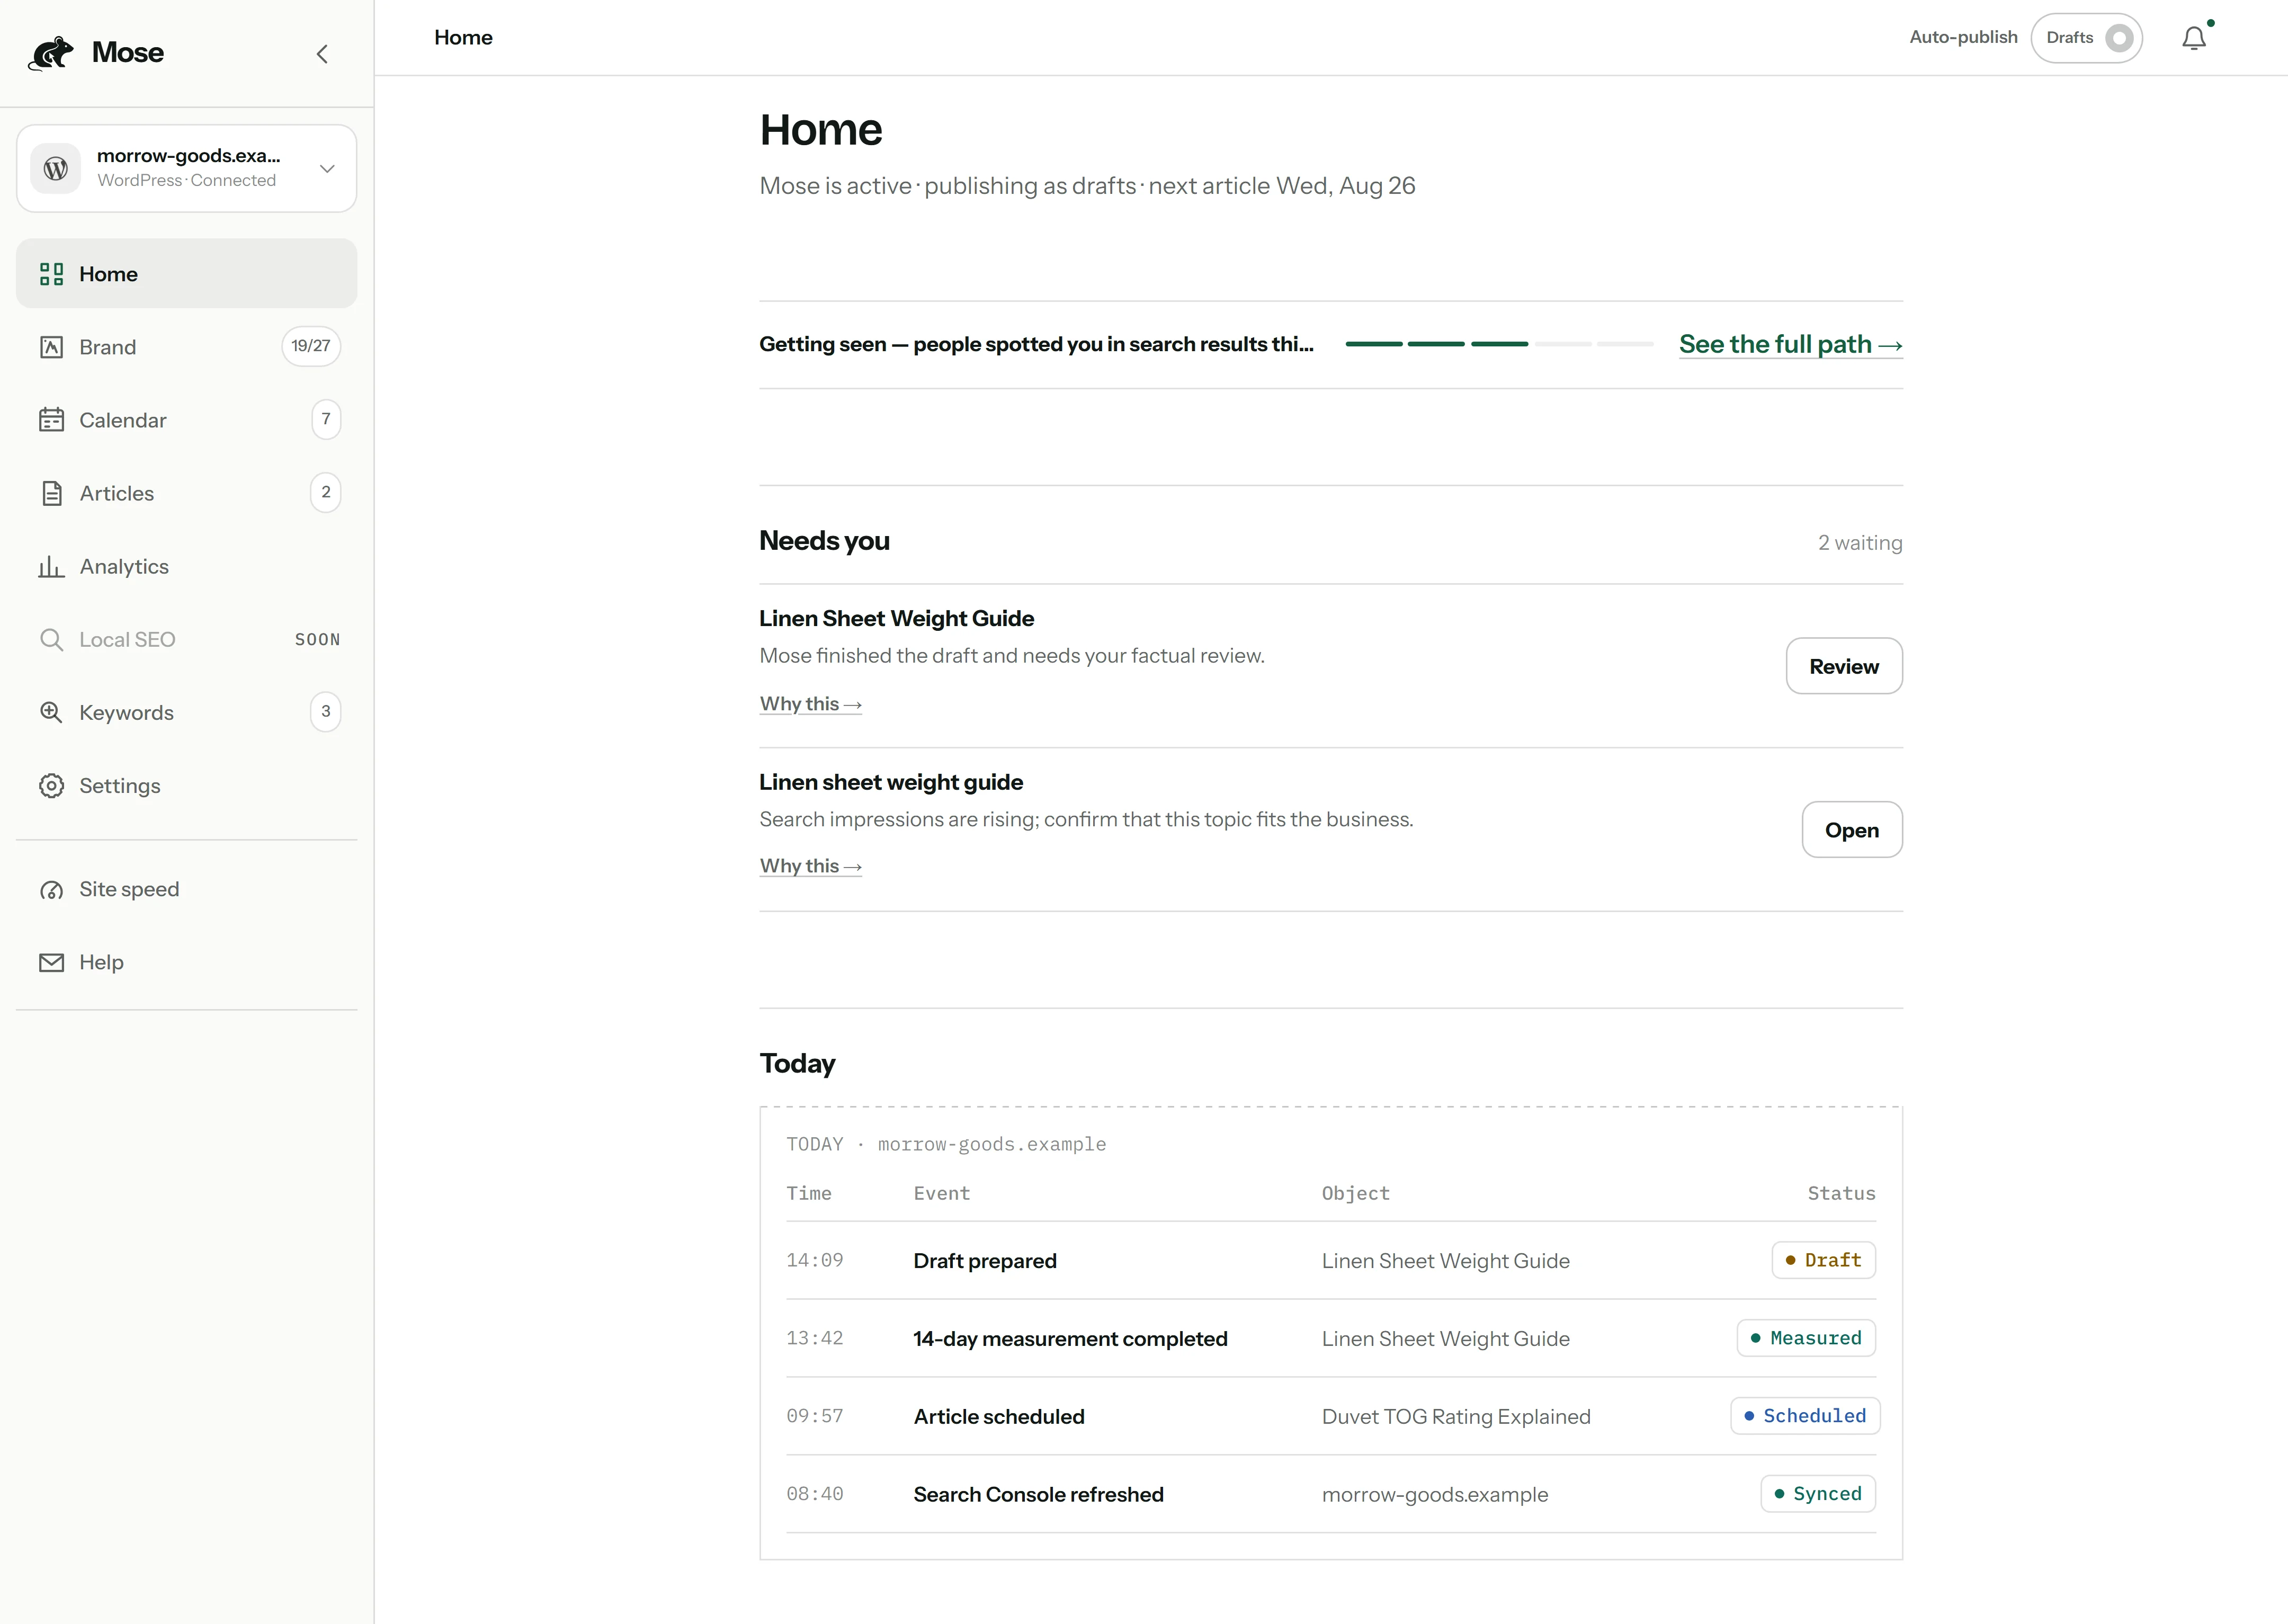Click the Brand 19/27 badge
2288x1624 pixels.
(311, 346)
